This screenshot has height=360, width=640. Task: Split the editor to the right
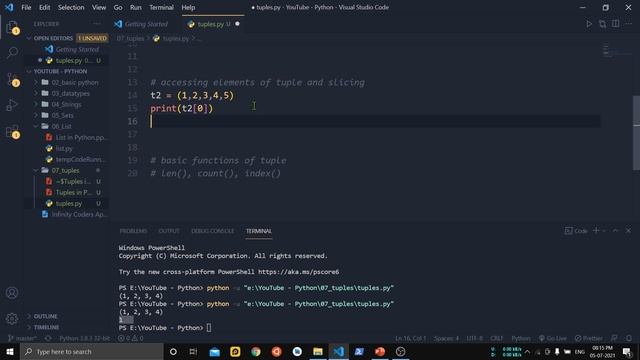616,24
